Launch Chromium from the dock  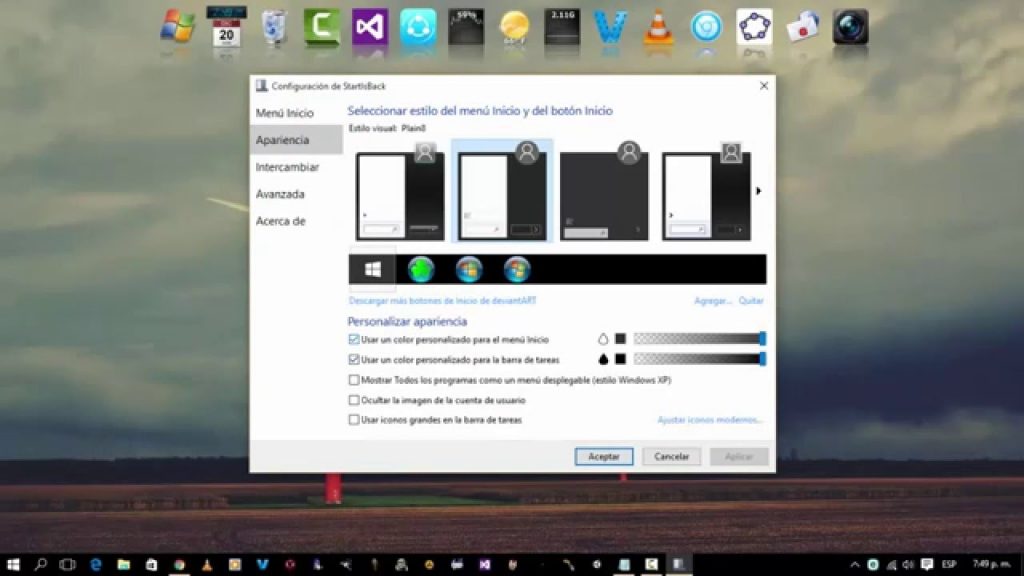(x=707, y=27)
